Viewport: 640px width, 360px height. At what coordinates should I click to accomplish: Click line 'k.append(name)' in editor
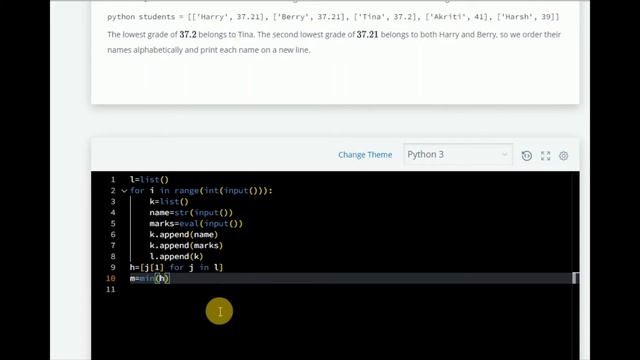coord(184,235)
